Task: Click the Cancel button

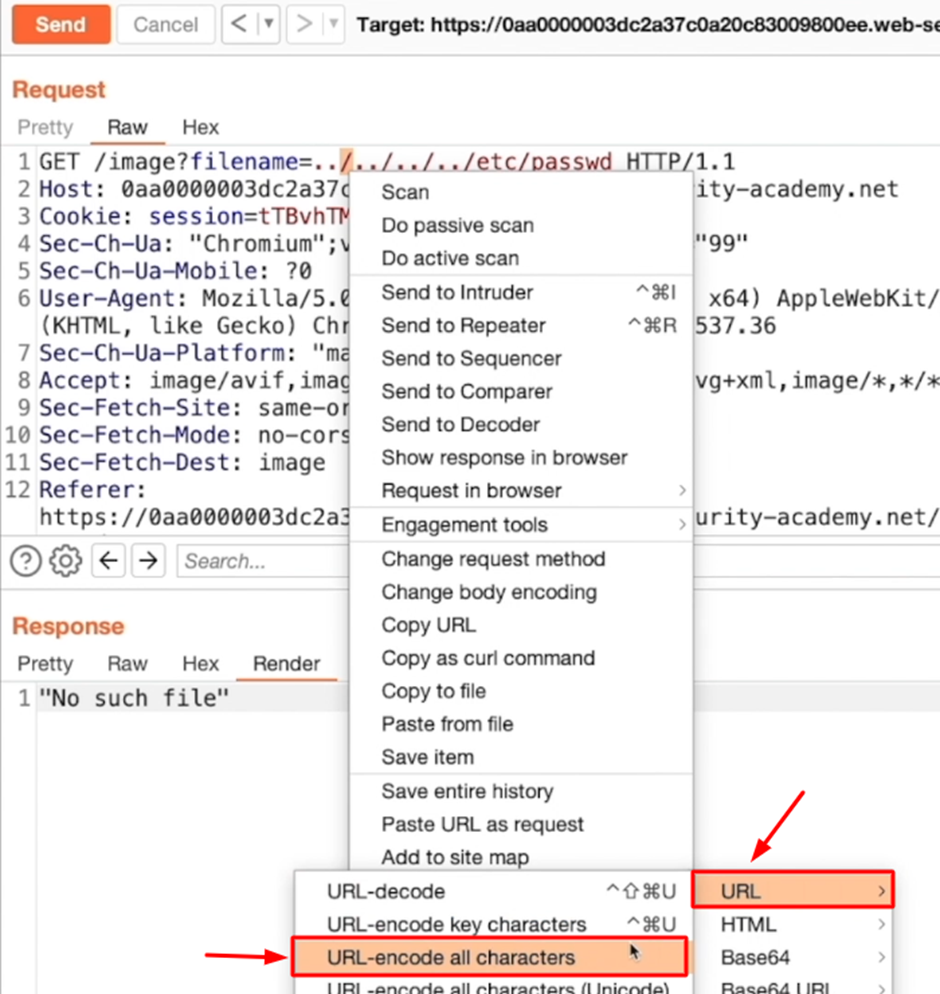Action: click(165, 25)
